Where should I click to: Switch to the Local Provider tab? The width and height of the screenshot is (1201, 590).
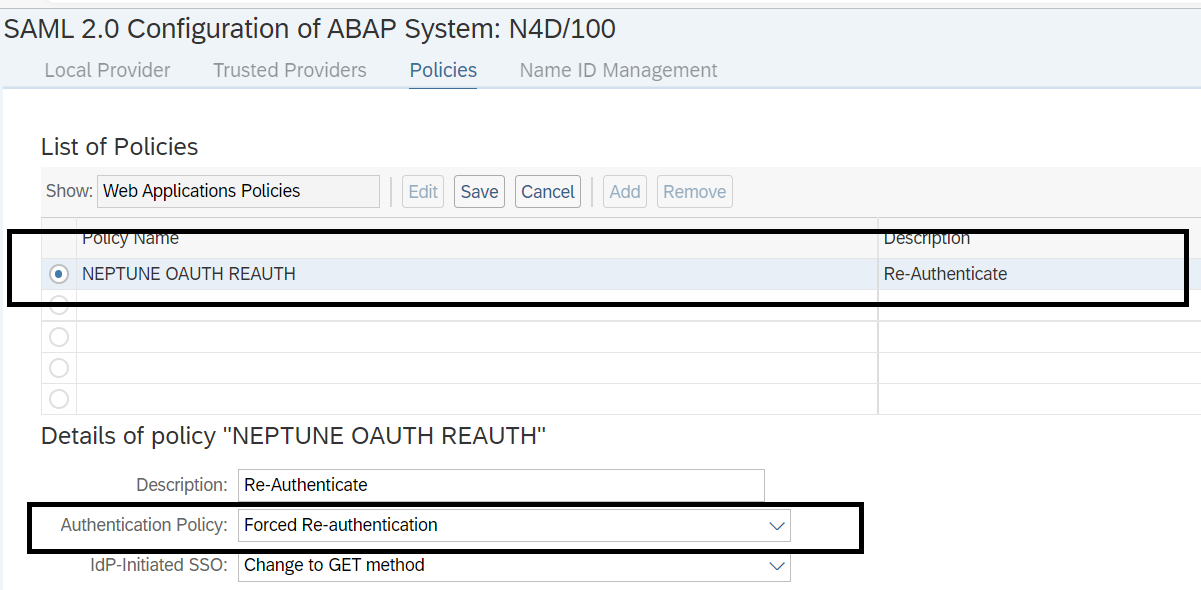tap(106, 70)
